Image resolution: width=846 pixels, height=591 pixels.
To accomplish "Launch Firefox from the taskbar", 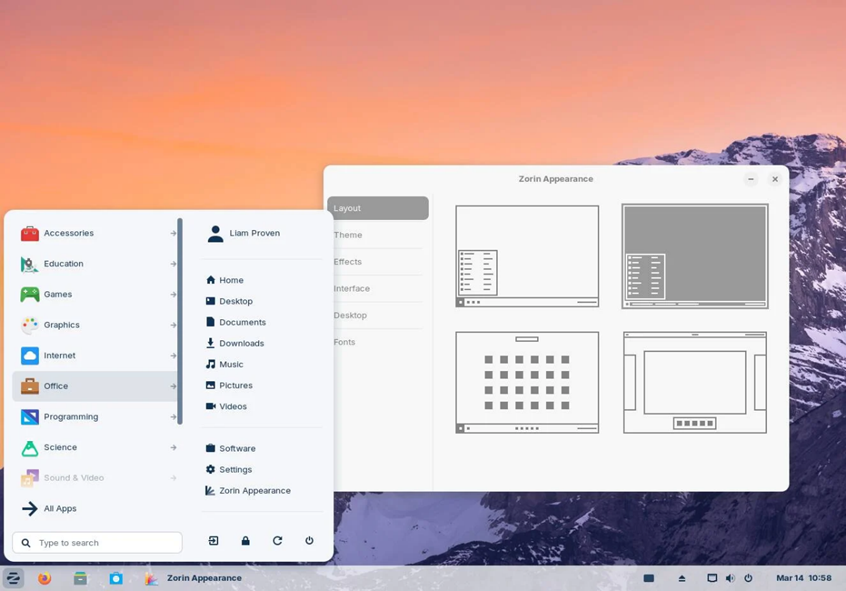I will (x=45, y=578).
